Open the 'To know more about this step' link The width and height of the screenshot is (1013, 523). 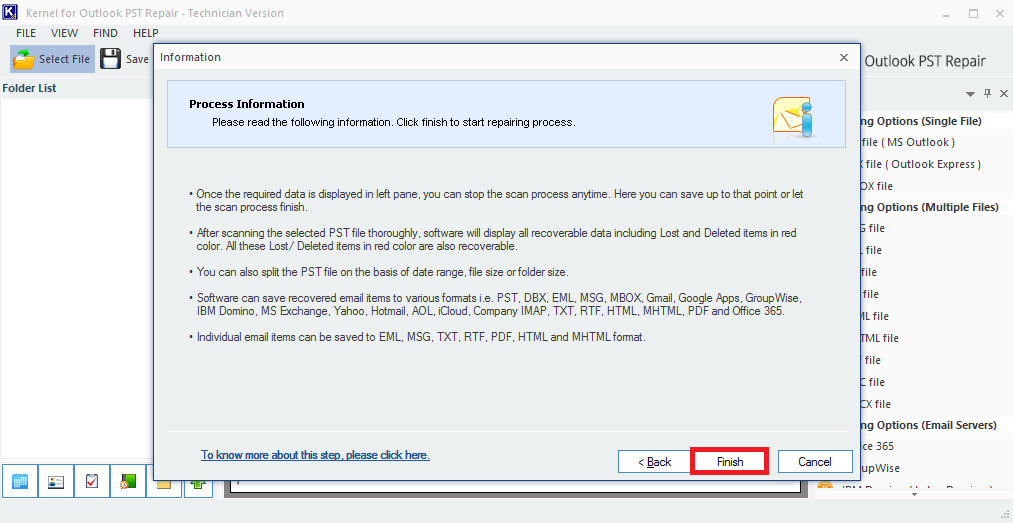point(315,455)
